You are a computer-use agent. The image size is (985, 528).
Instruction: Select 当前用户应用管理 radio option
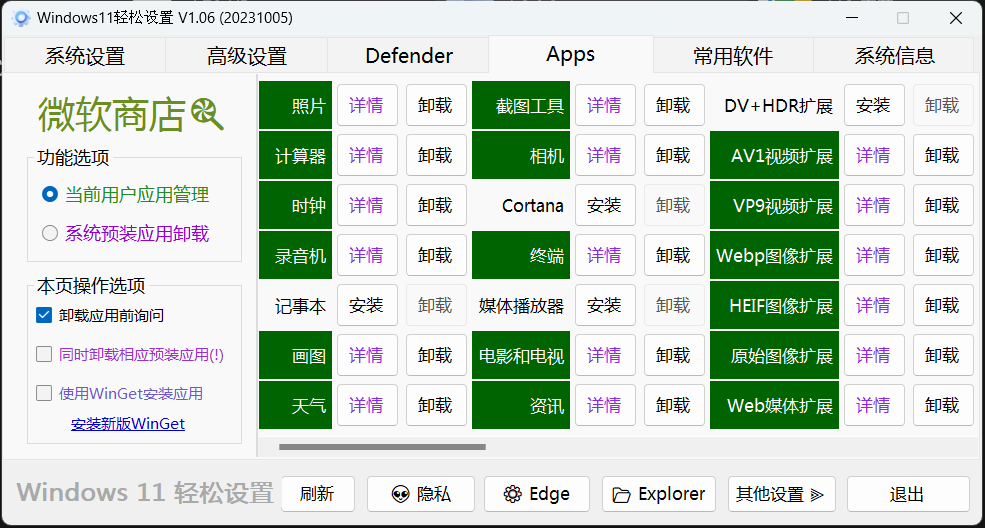(50, 195)
